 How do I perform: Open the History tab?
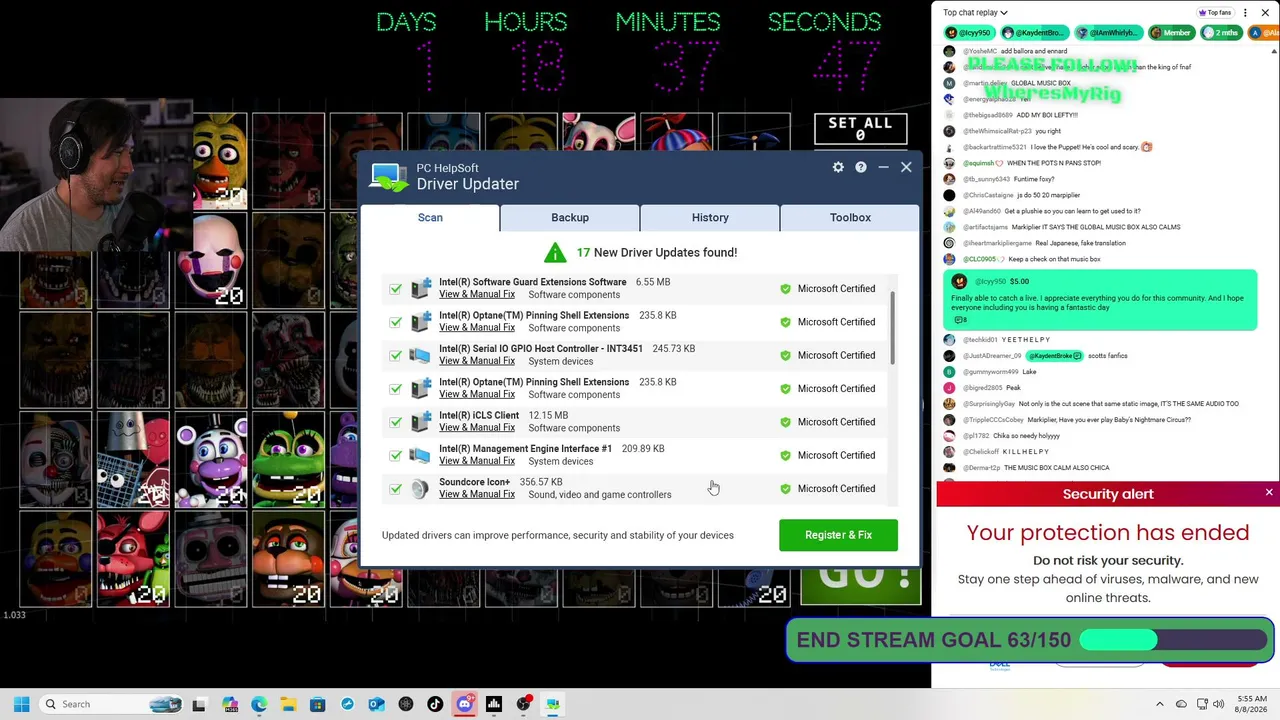tap(710, 217)
